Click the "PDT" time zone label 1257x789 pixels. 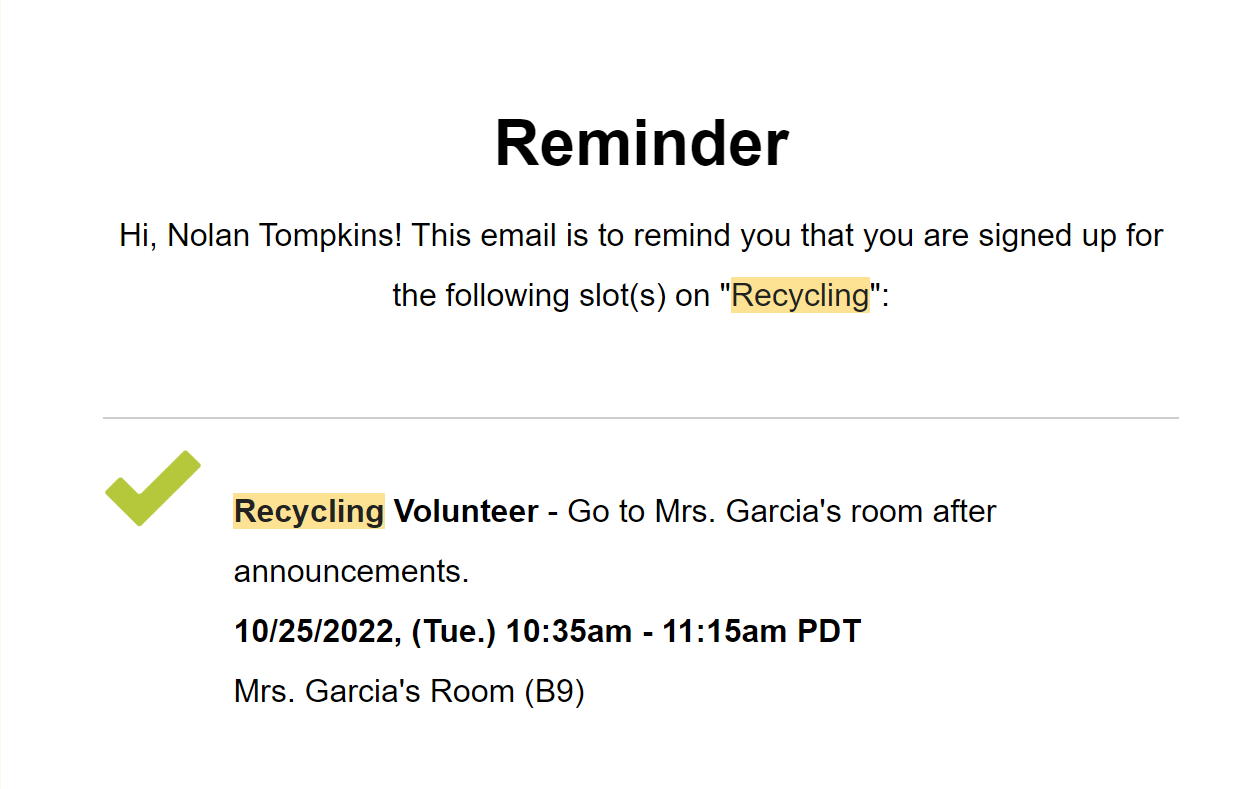coord(829,631)
